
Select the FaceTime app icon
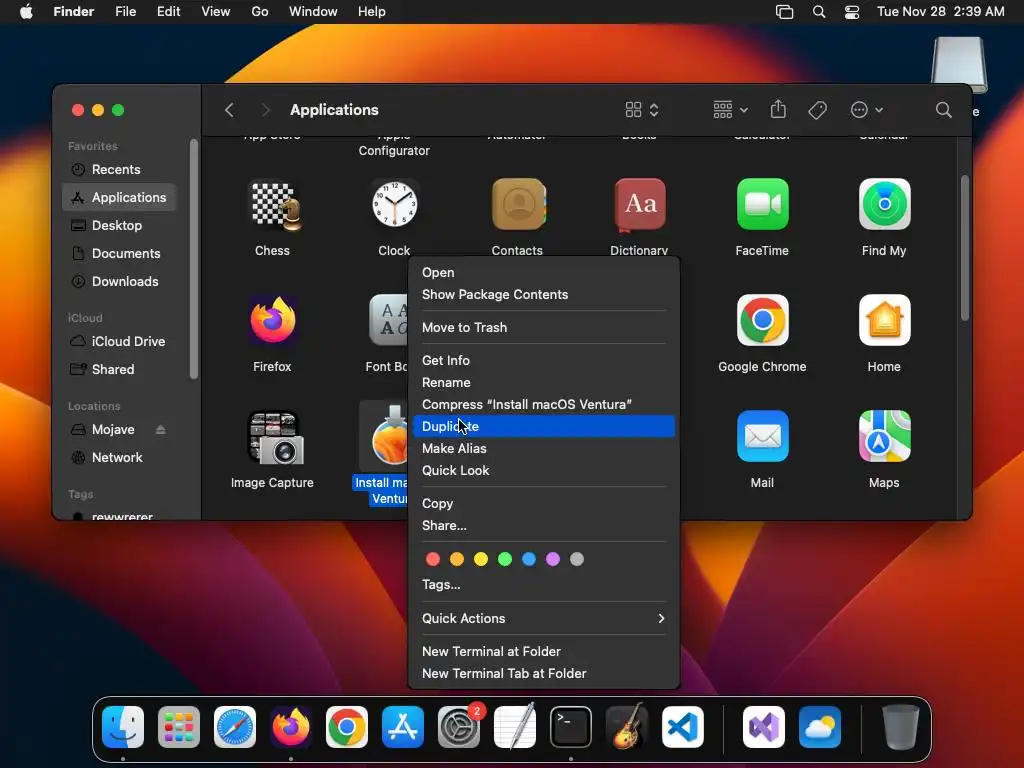(762, 204)
